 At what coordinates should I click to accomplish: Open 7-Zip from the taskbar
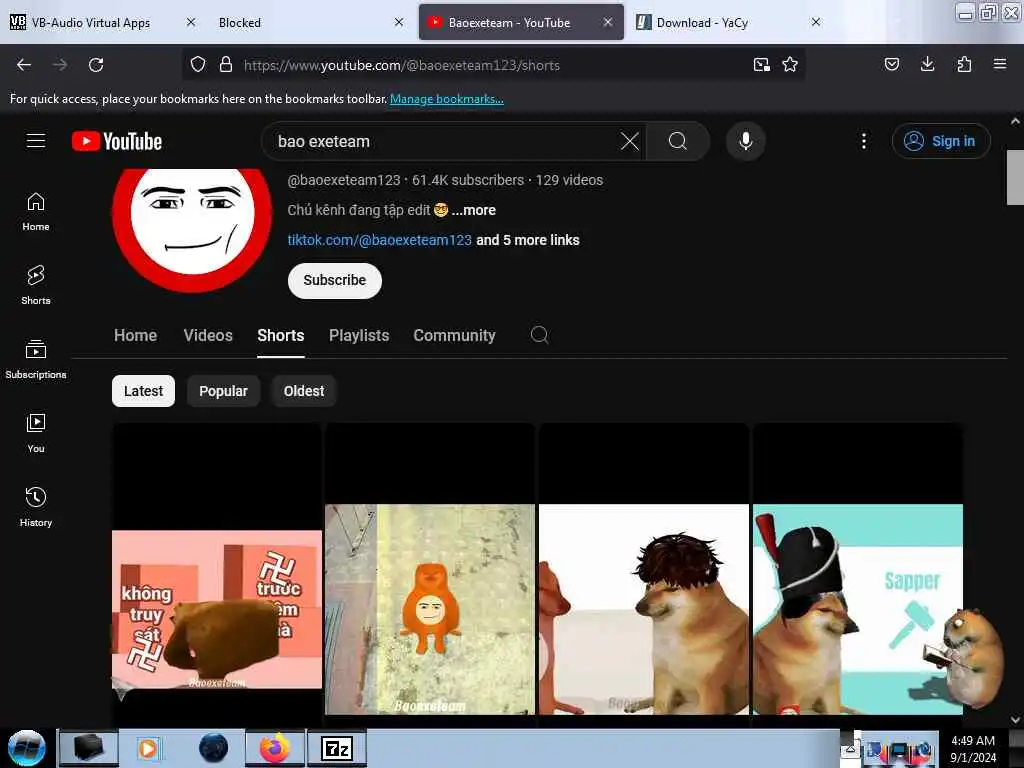tap(337, 748)
